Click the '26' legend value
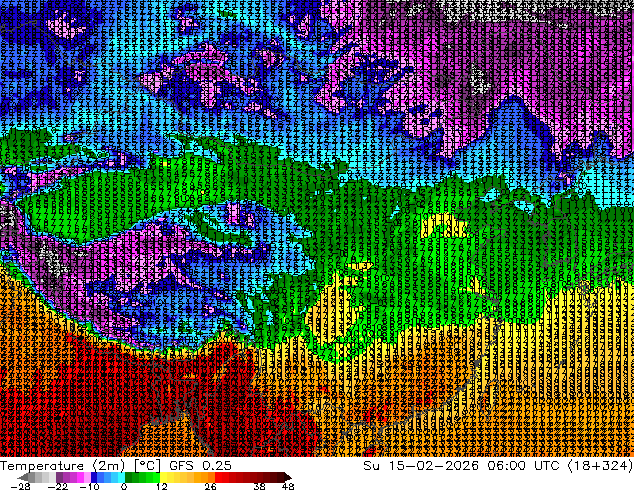The width and height of the screenshot is (634, 490). 210,486
